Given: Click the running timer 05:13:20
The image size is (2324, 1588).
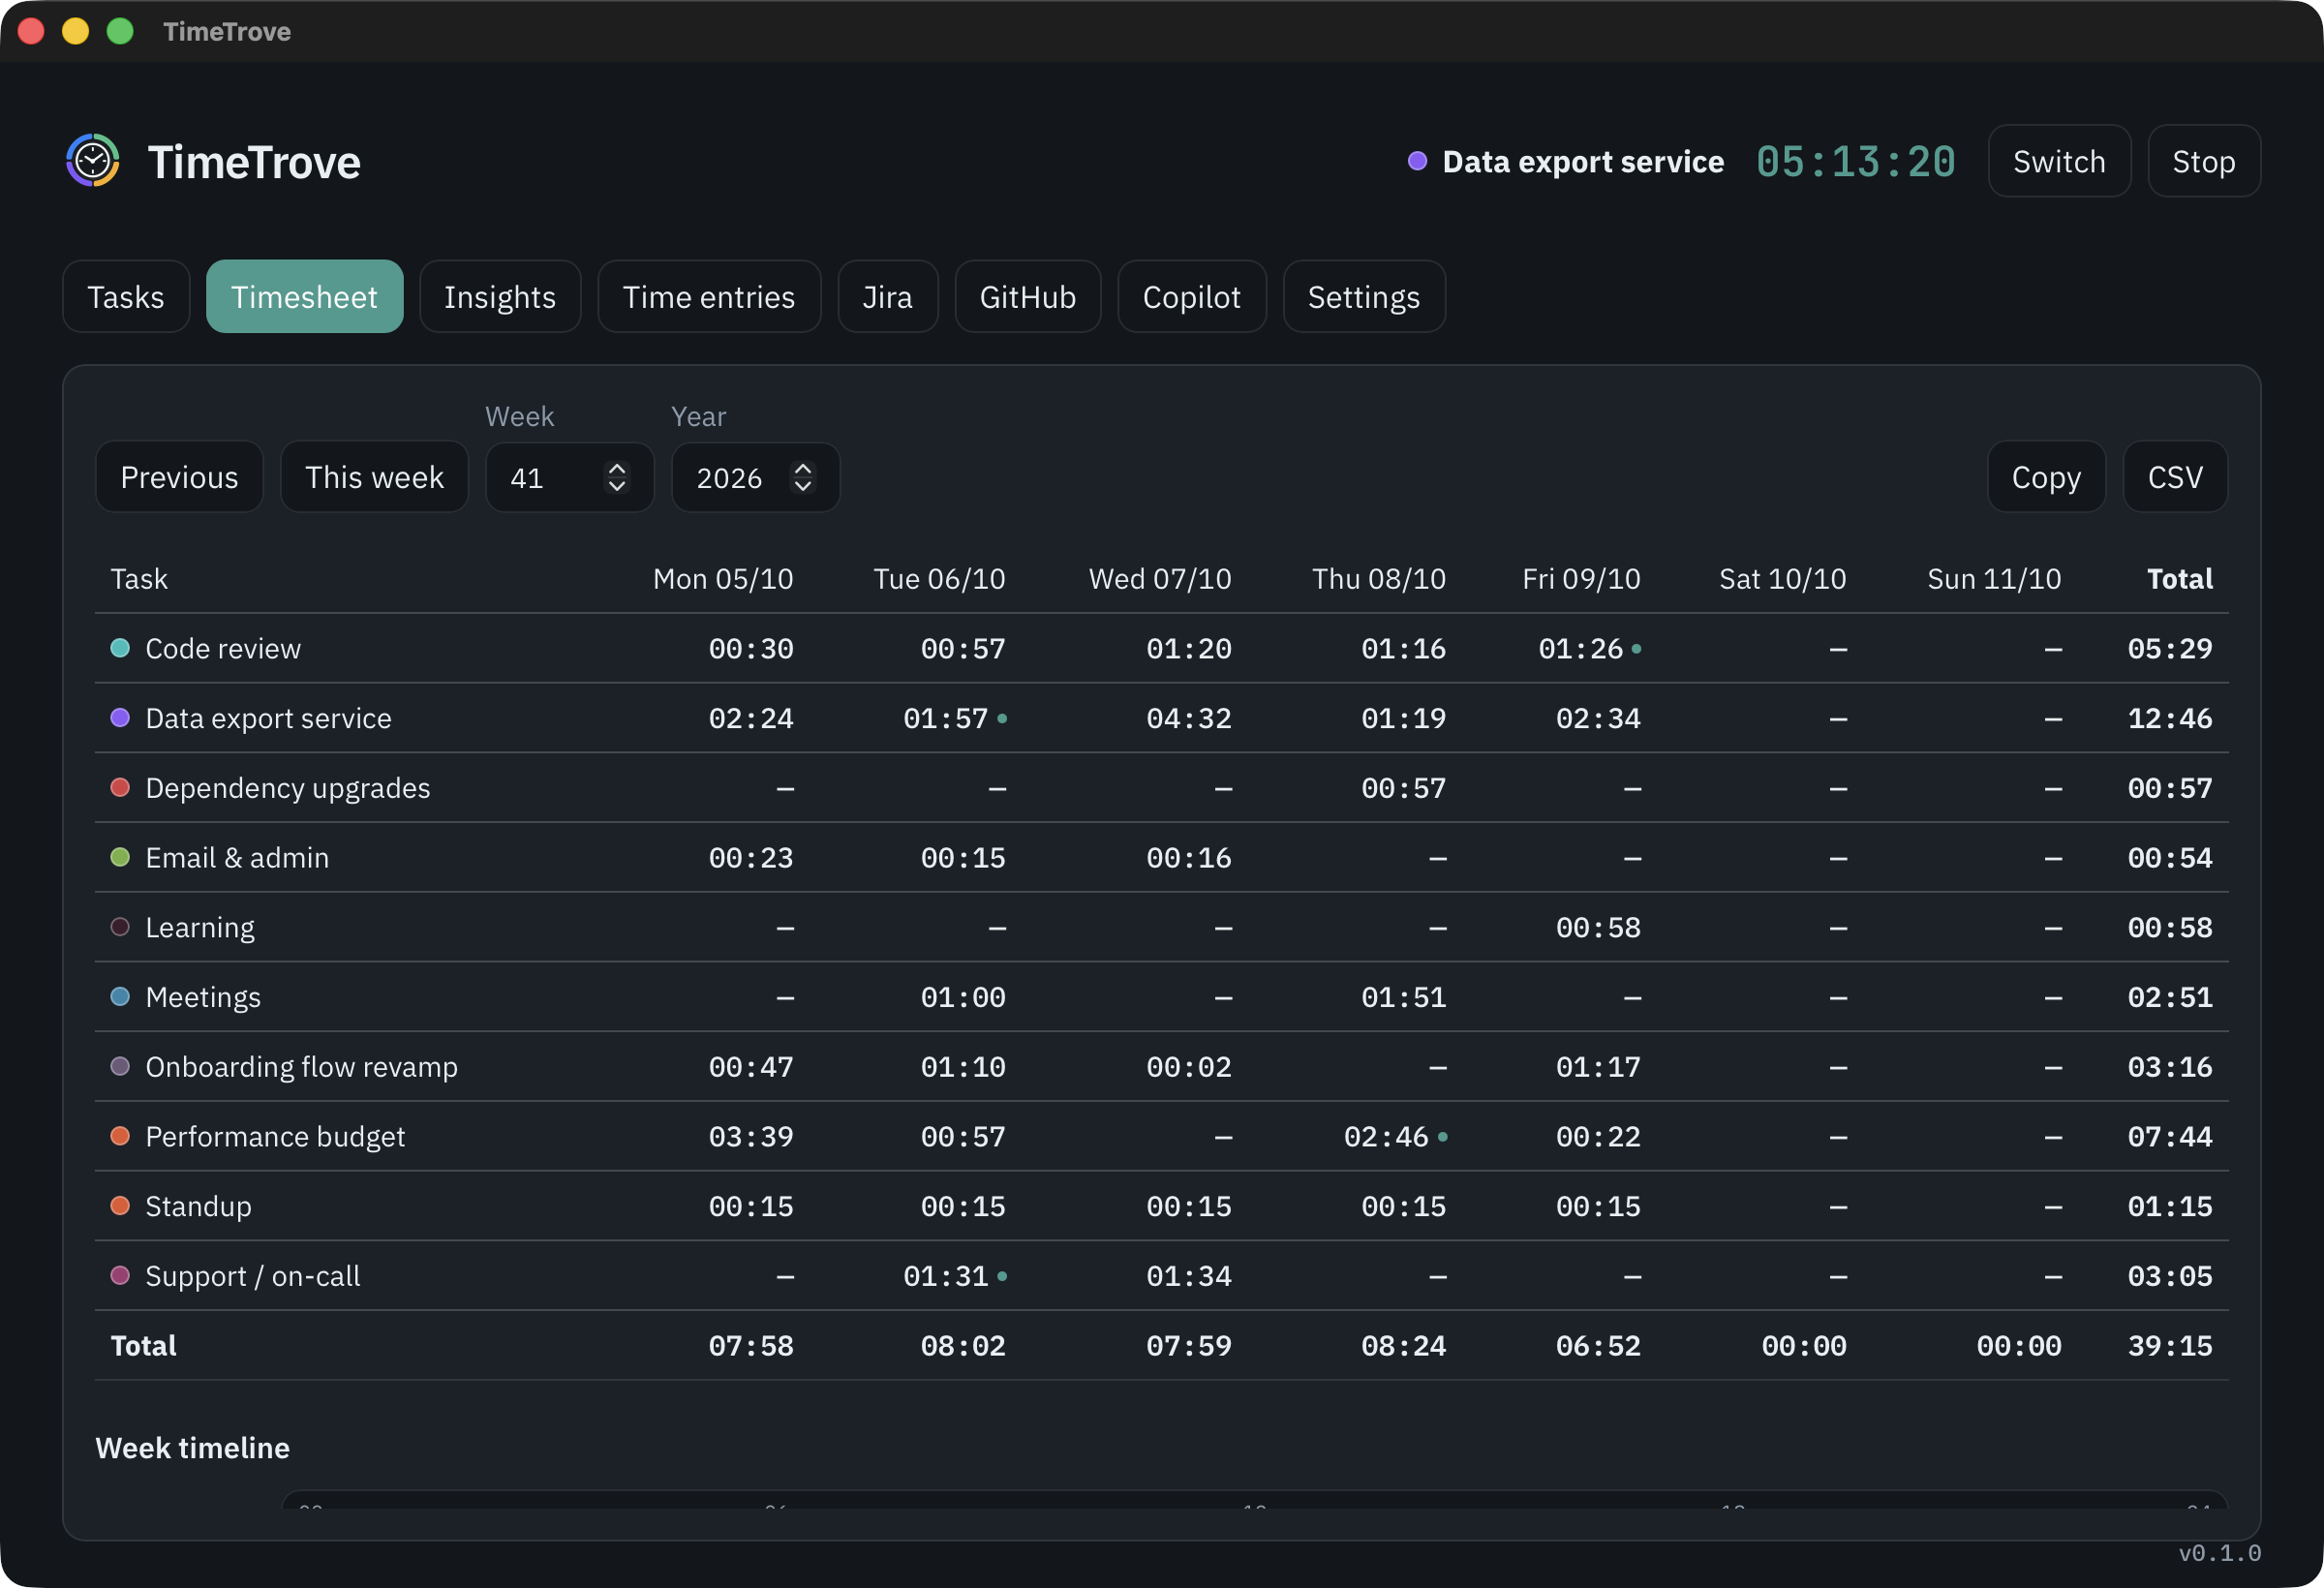Looking at the screenshot, I should tap(1856, 161).
